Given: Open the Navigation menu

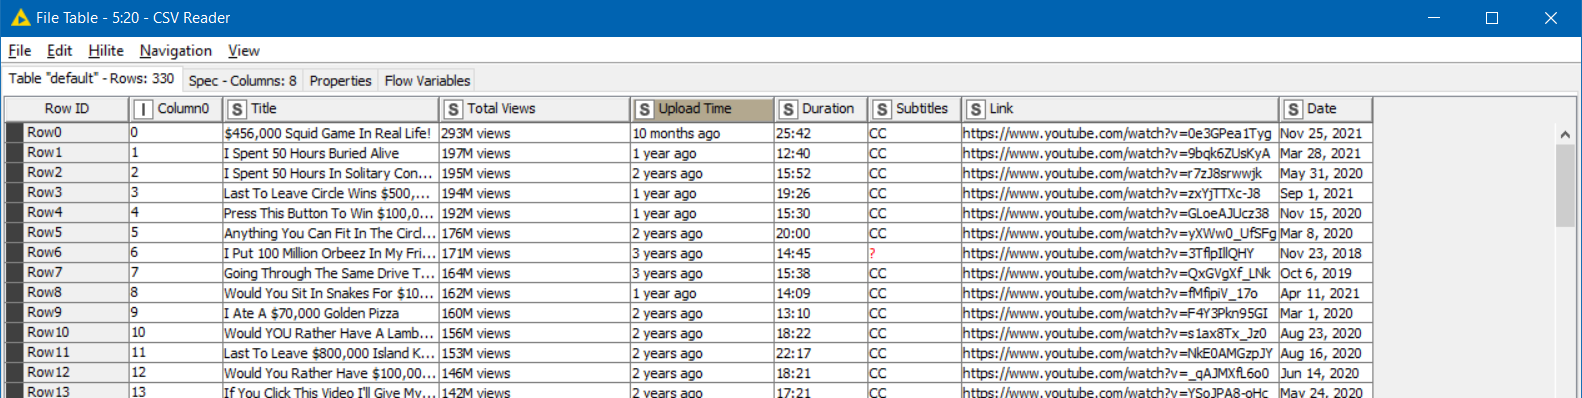Looking at the screenshot, I should coord(175,51).
